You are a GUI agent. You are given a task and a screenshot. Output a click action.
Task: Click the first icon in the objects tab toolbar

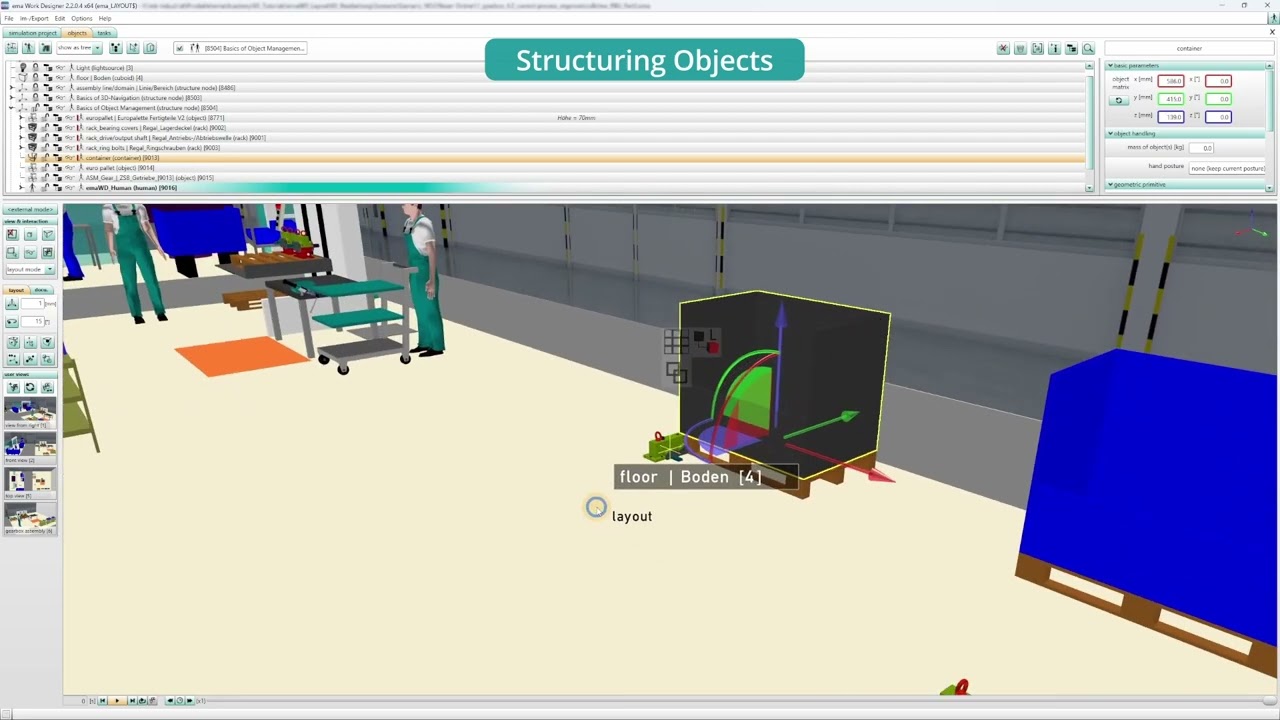tap(11, 48)
